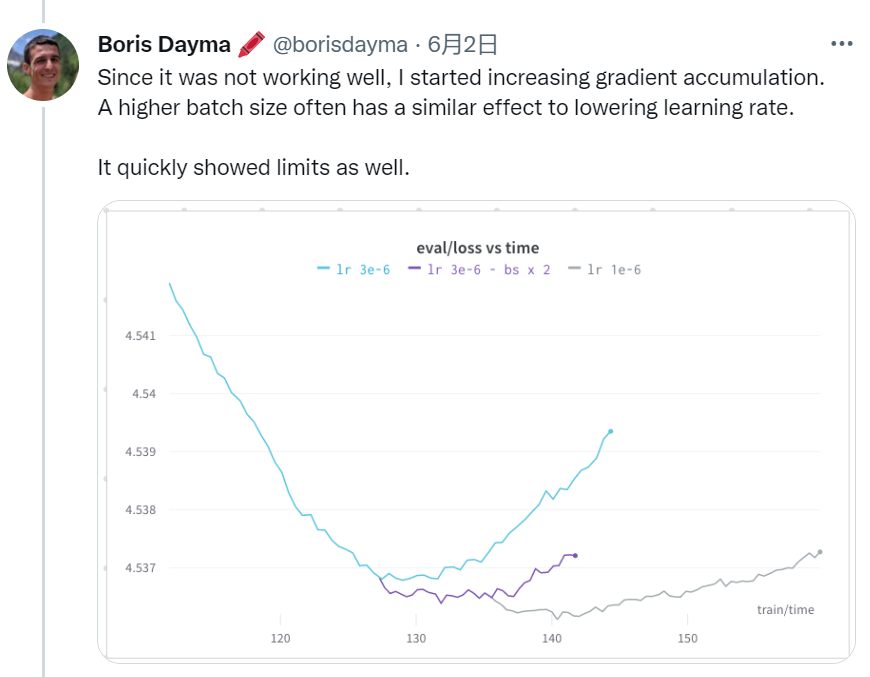Click the train/time axis label
This screenshot has width=870, height=677.
click(785, 609)
